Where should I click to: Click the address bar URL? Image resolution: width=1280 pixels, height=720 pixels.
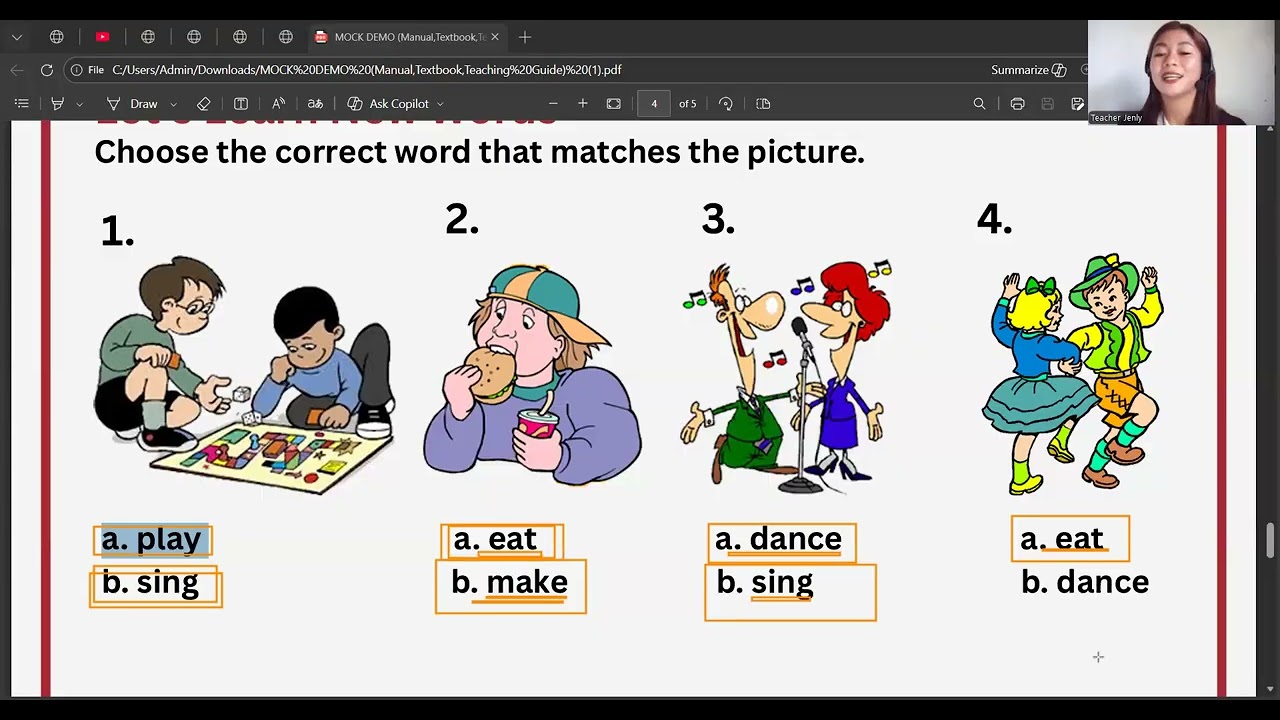(x=367, y=70)
